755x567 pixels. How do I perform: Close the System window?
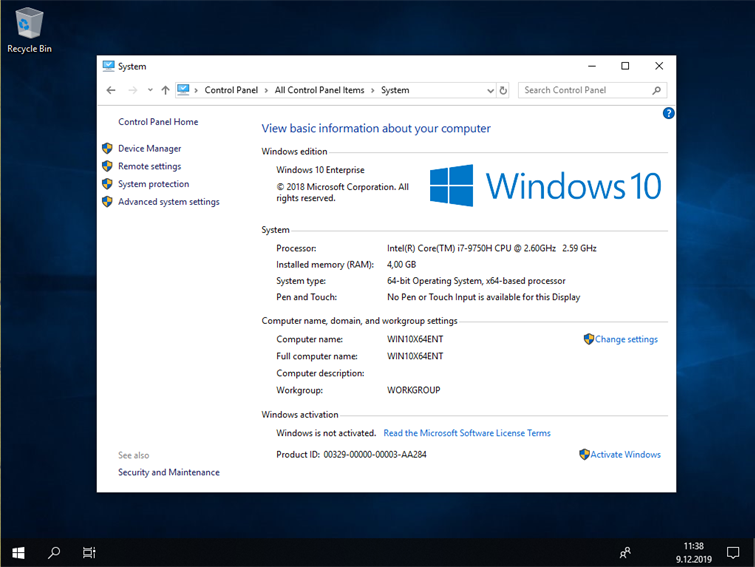[659, 66]
